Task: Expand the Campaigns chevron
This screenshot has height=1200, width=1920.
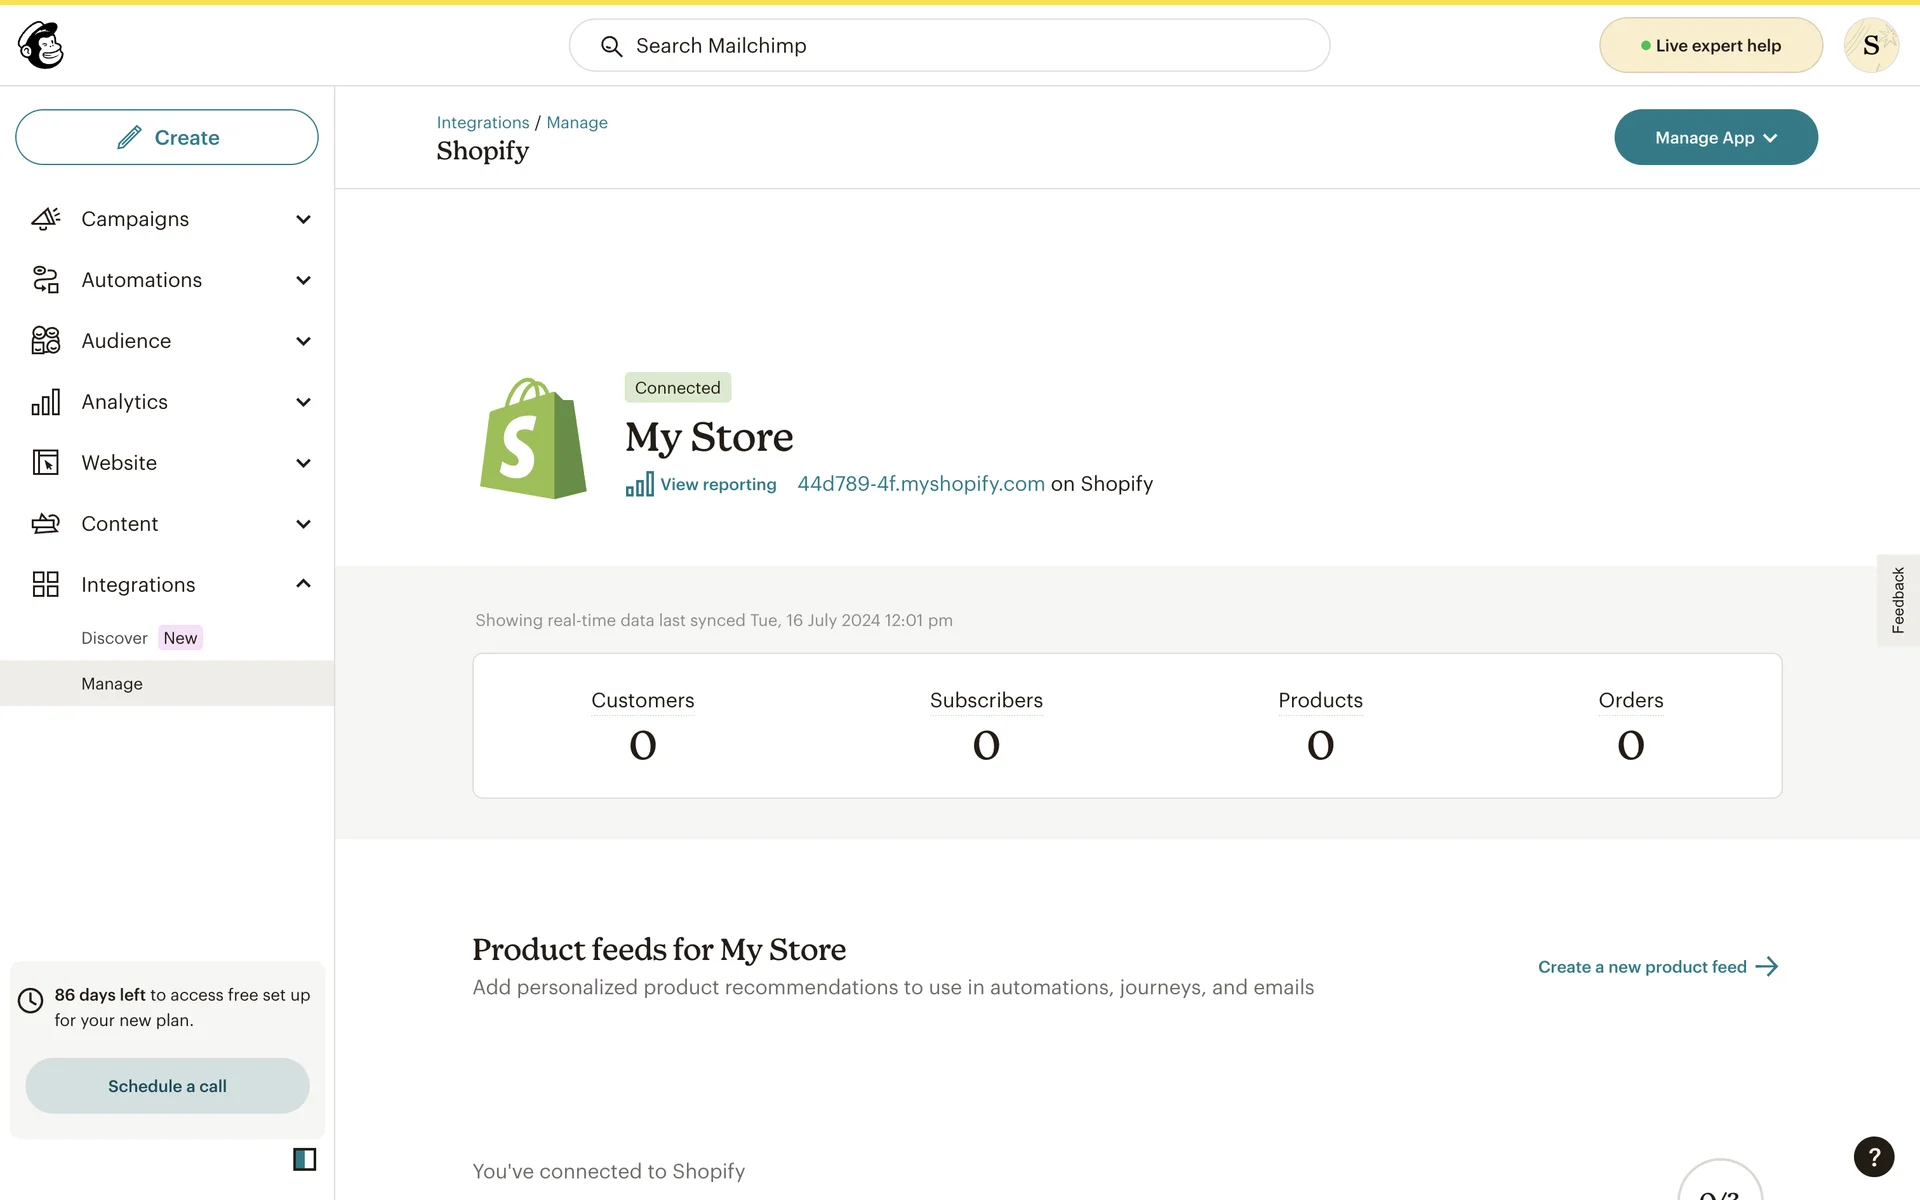Action: click(303, 219)
